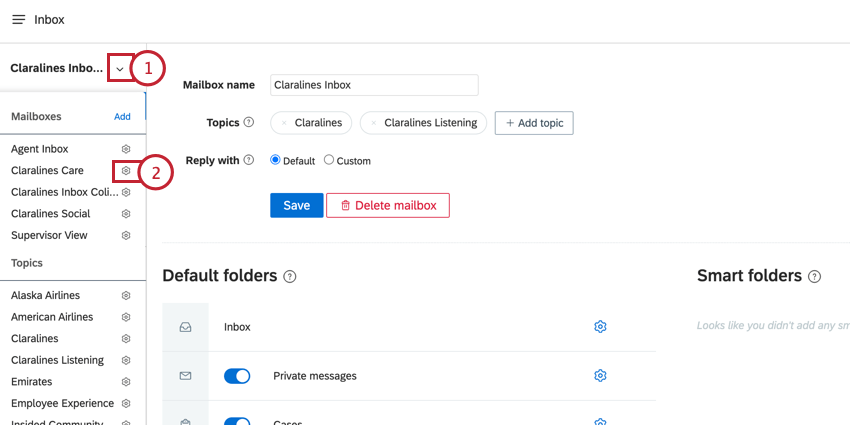The height and width of the screenshot is (425, 850).
Task: Open settings gear for Private messages folder
Action: point(600,376)
